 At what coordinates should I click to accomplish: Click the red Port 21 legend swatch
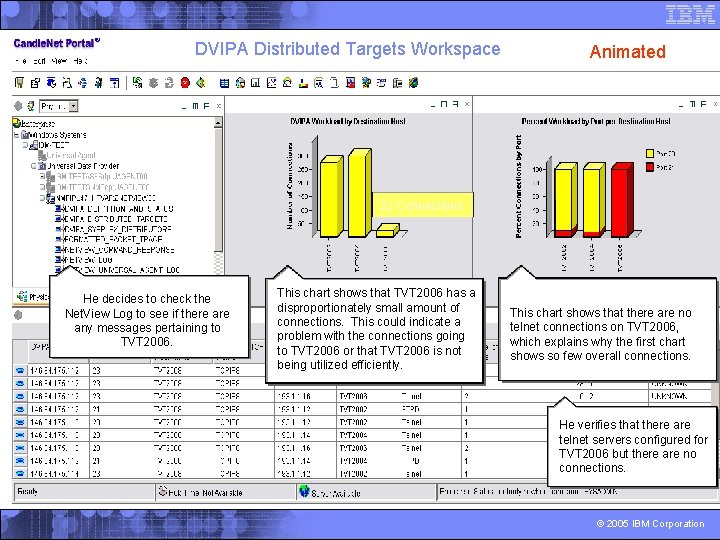click(x=650, y=167)
